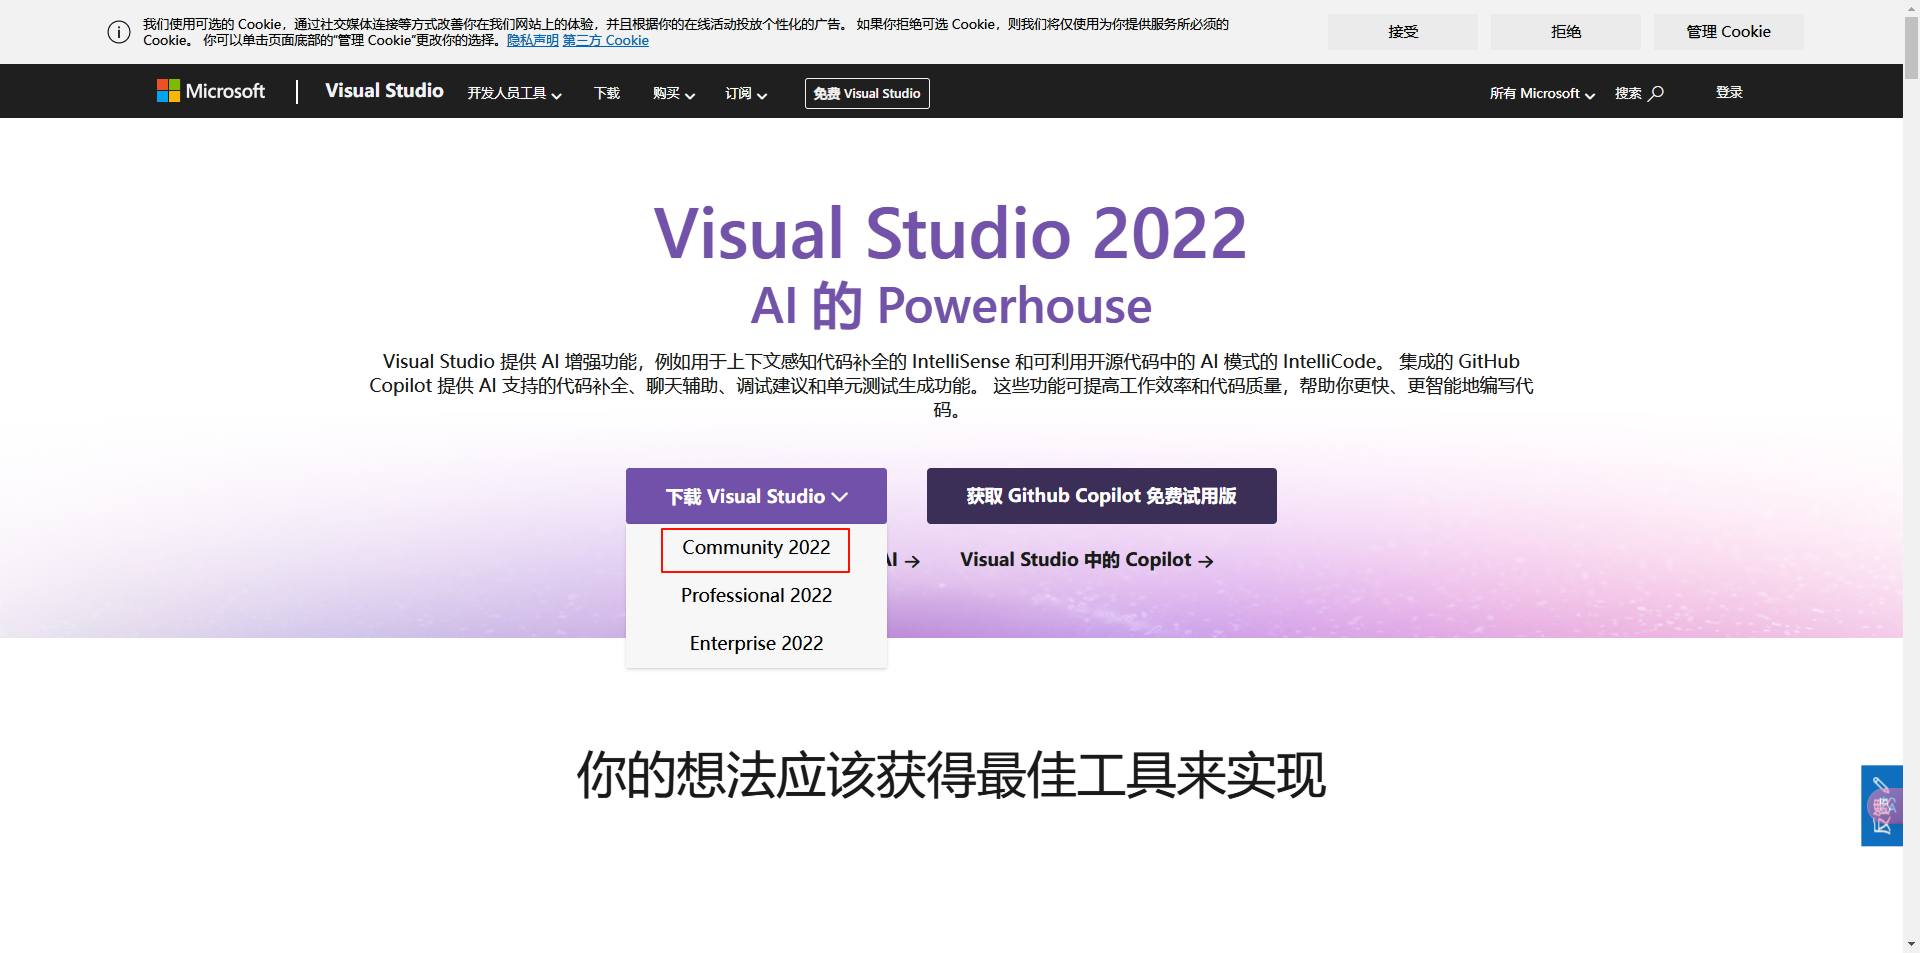
Task: Reject cookies with 拒绝 button
Action: pyautogui.click(x=1566, y=32)
